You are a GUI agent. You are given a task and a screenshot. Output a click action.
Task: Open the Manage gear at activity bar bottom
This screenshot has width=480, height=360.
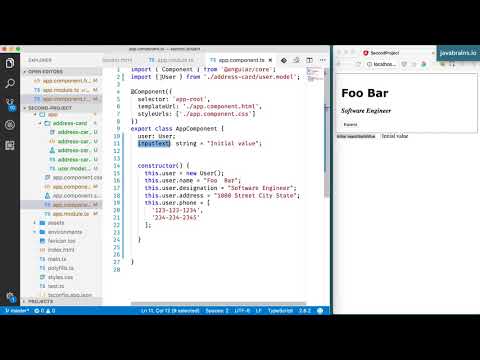(10, 296)
